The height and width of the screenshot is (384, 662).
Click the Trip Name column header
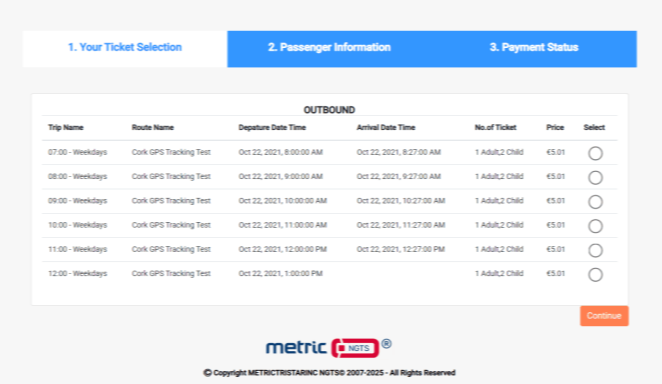point(65,127)
